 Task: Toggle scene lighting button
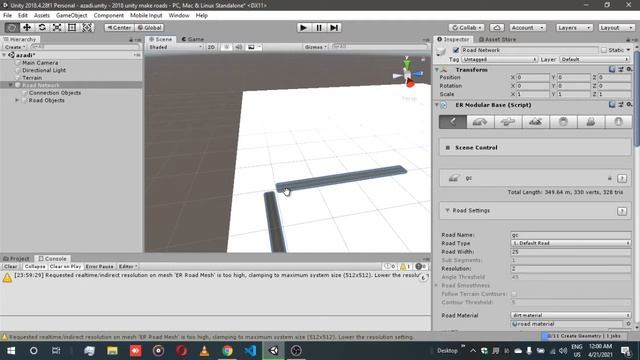coord(227,47)
